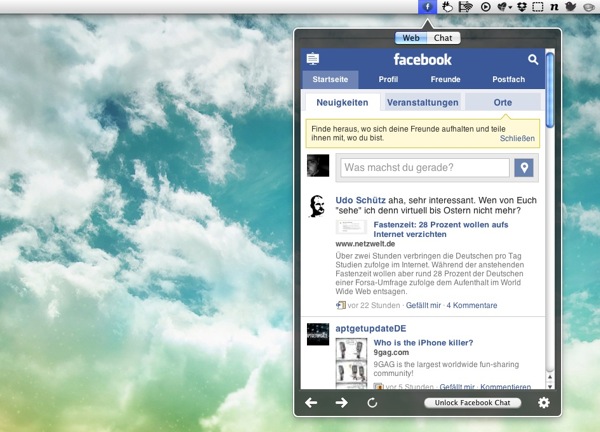Image resolution: width=600 pixels, height=432 pixels.
Task: Click the circled play button menu bar icon
Action: pyautogui.click(x=486, y=7)
